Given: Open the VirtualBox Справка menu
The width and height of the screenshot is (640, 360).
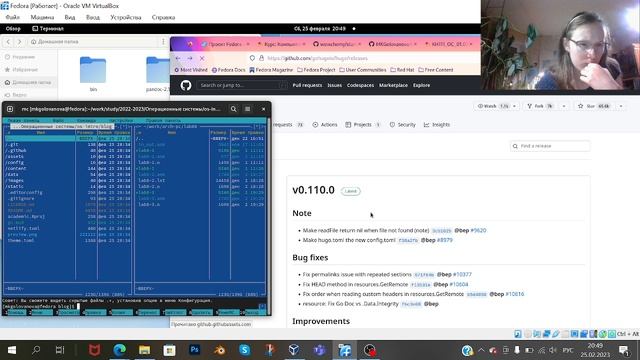Looking at the screenshot, I should pyautogui.click(x=163, y=18).
